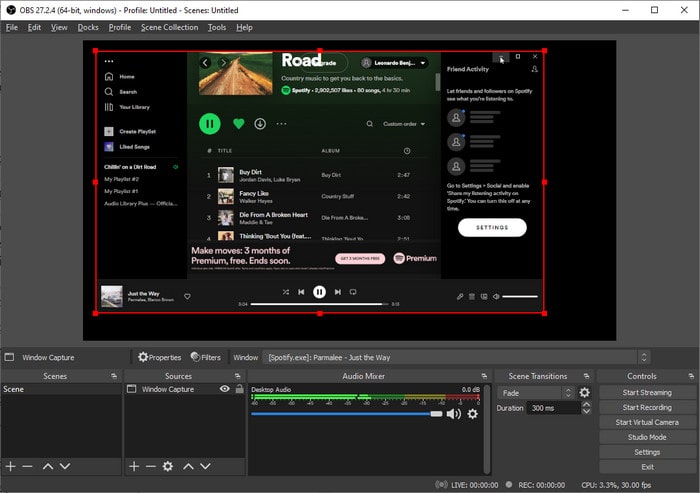Click Spotify Search in preview
700x493 pixels.
point(121,92)
